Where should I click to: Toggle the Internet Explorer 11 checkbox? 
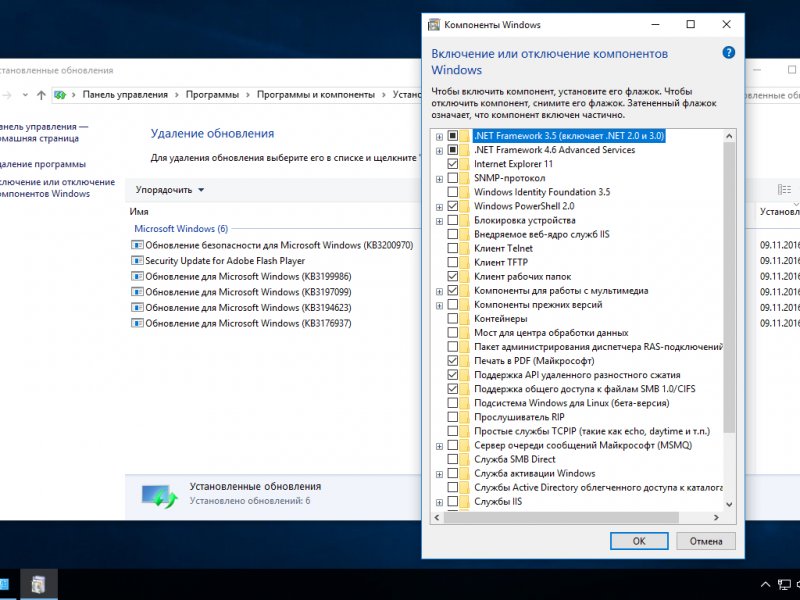453,164
